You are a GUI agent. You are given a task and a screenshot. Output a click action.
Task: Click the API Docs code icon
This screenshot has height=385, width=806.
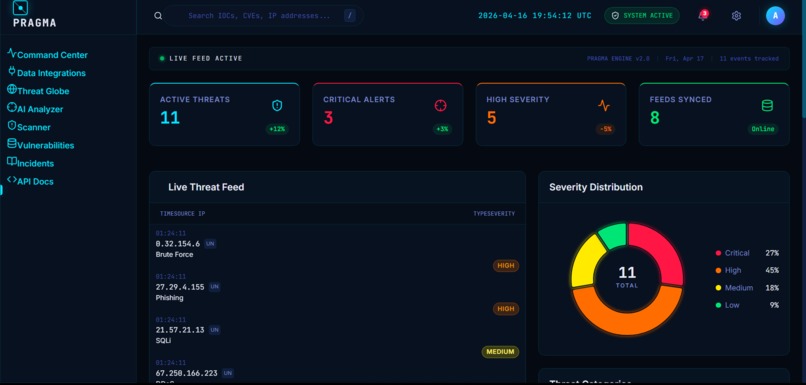[x=12, y=180]
